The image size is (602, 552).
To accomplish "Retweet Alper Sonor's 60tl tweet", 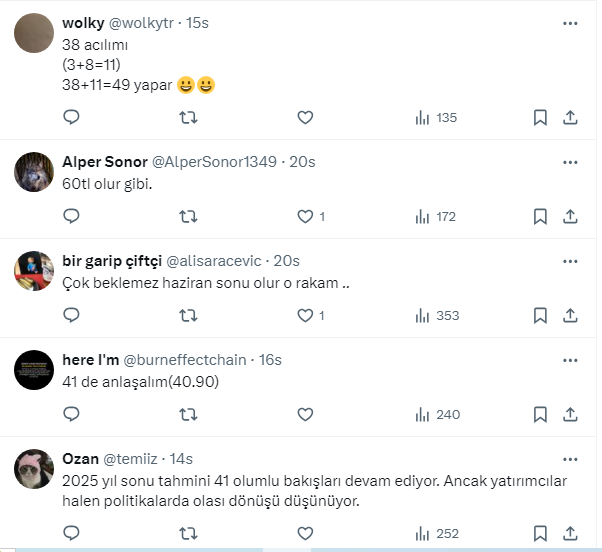I will click(187, 216).
